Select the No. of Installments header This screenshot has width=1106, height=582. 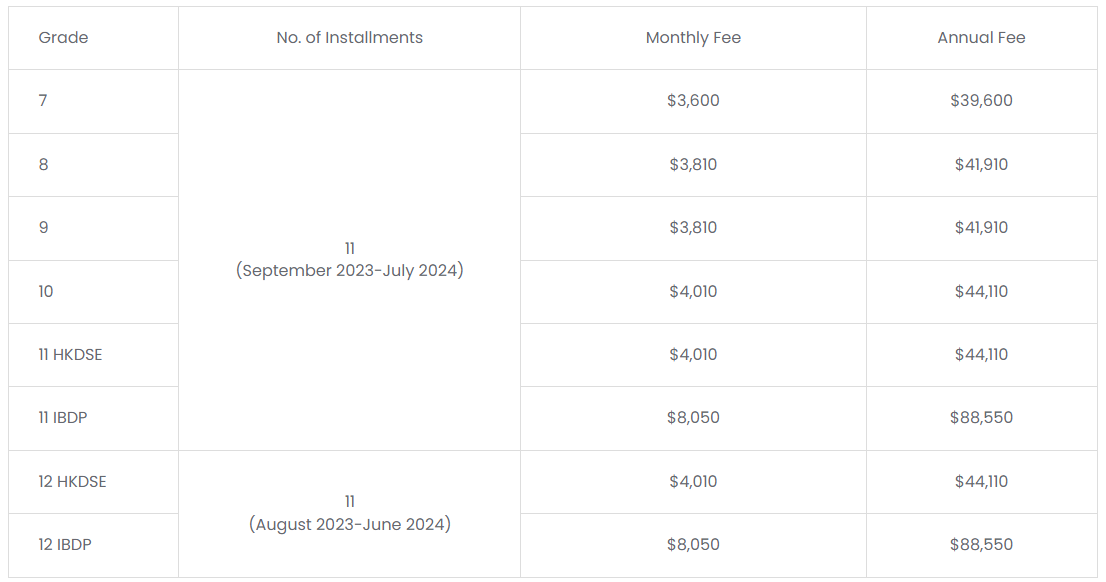tap(350, 38)
